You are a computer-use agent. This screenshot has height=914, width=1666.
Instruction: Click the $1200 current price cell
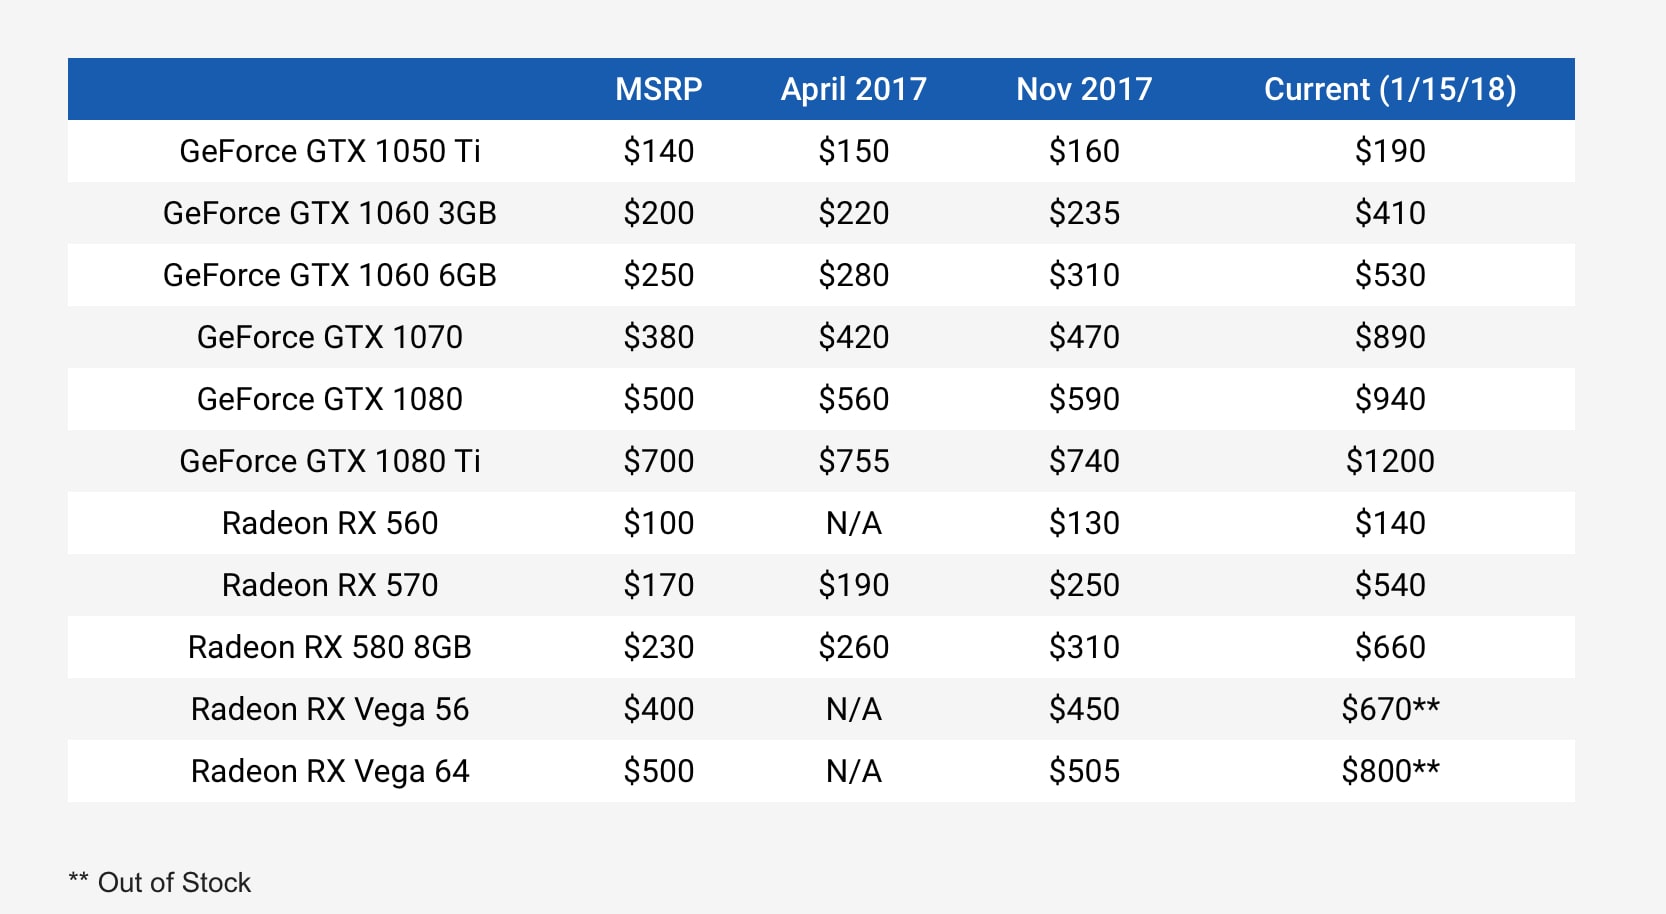(1390, 461)
